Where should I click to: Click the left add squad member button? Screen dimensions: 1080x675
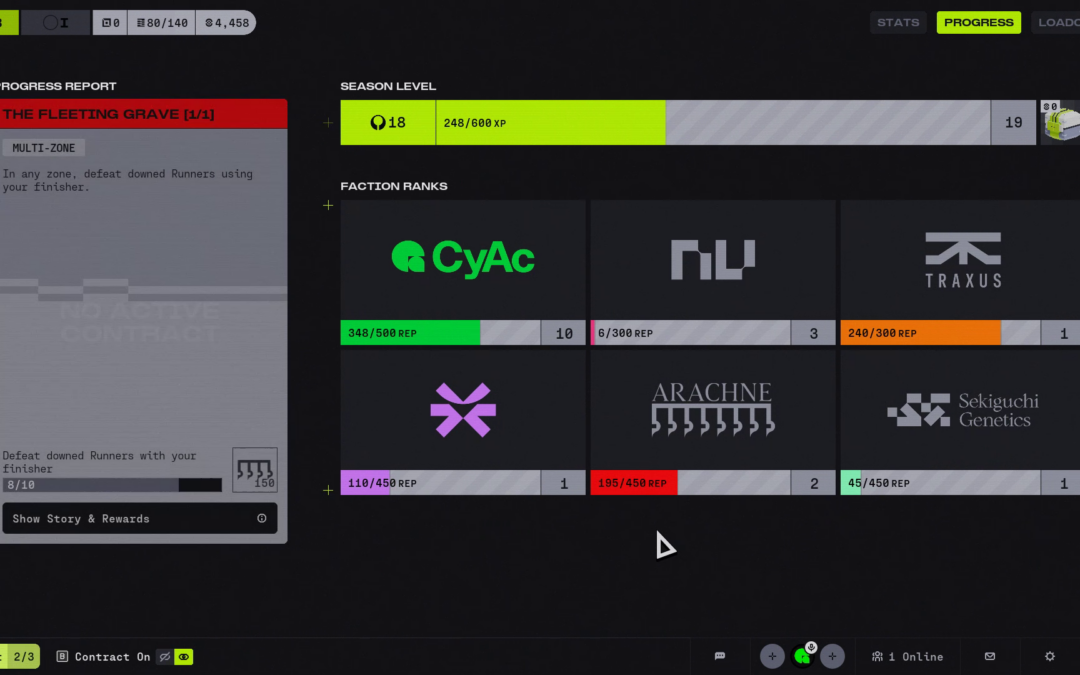click(x=772, y=656)
